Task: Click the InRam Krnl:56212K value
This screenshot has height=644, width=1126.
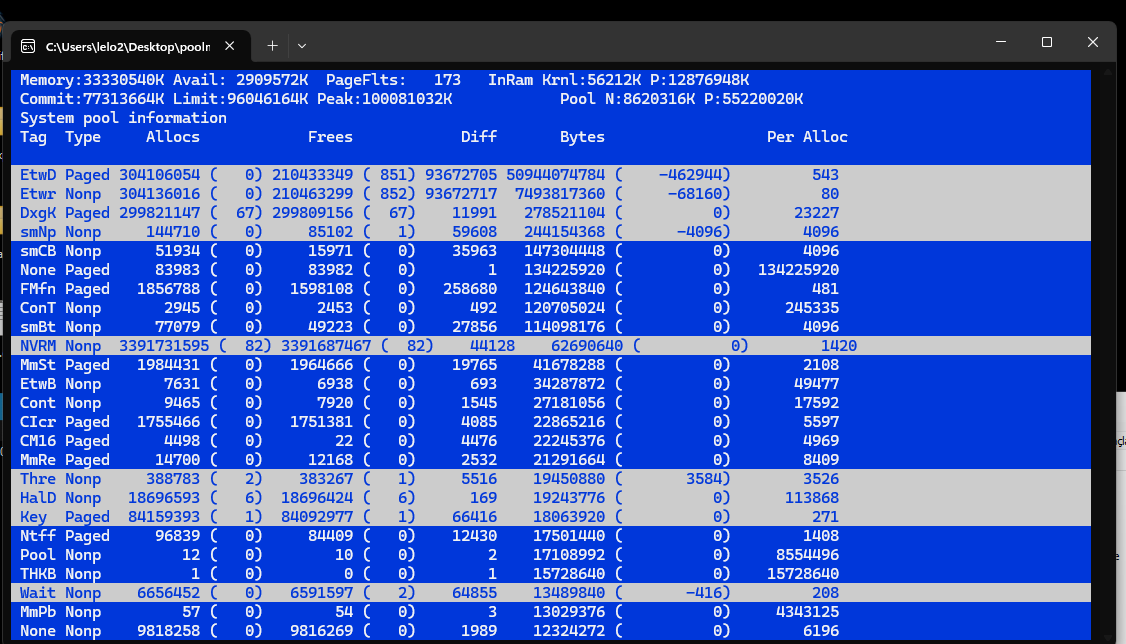Action: click(x=564, y=80)
